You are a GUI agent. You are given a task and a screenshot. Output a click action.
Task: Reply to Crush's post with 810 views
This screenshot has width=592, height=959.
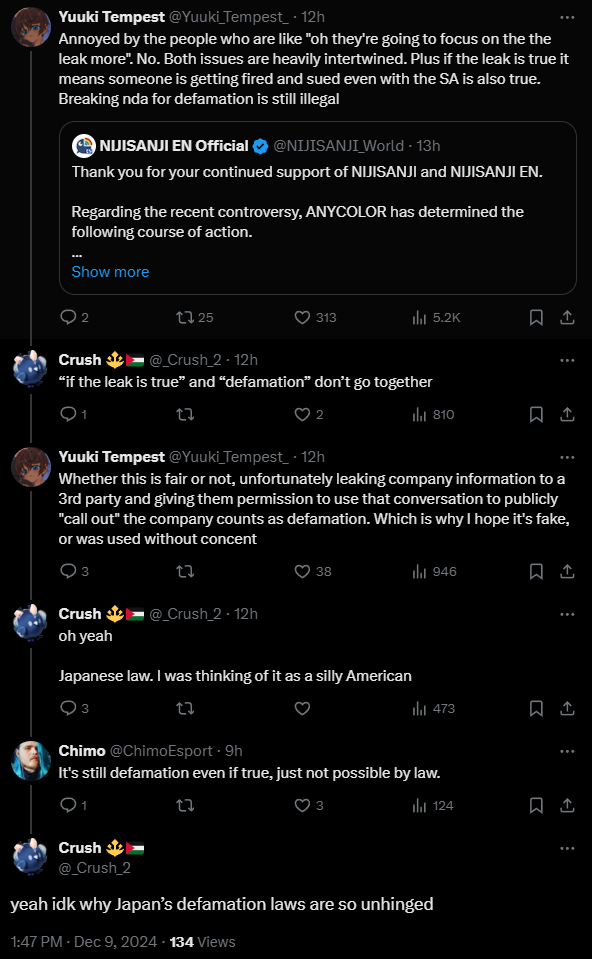coord(68,415)
